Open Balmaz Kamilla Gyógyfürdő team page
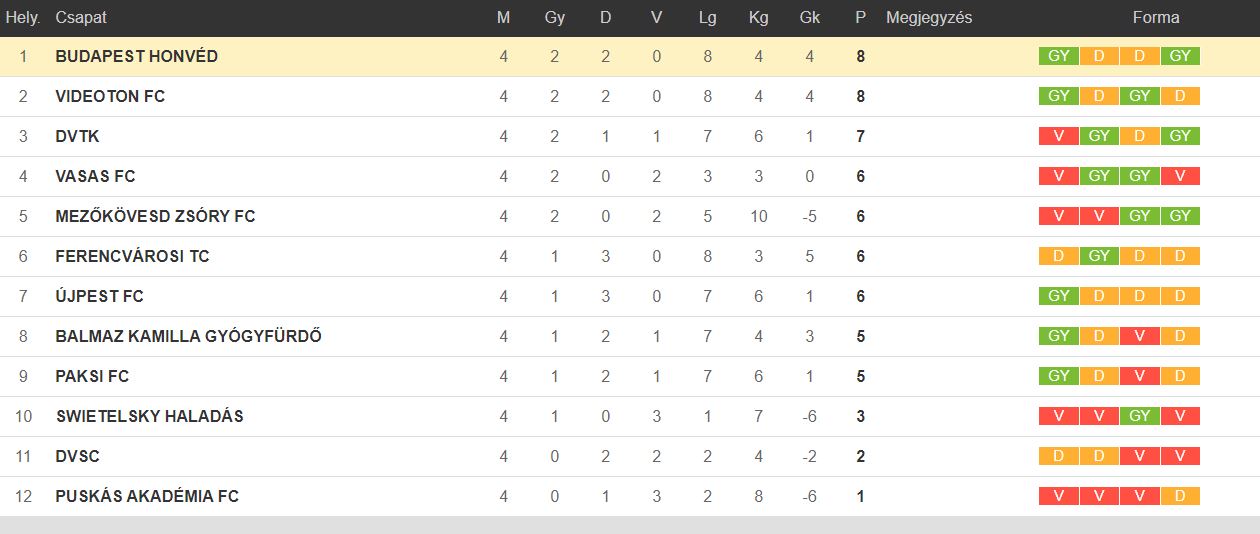Screen dimensions: 1260x534 tap(188, 337)
